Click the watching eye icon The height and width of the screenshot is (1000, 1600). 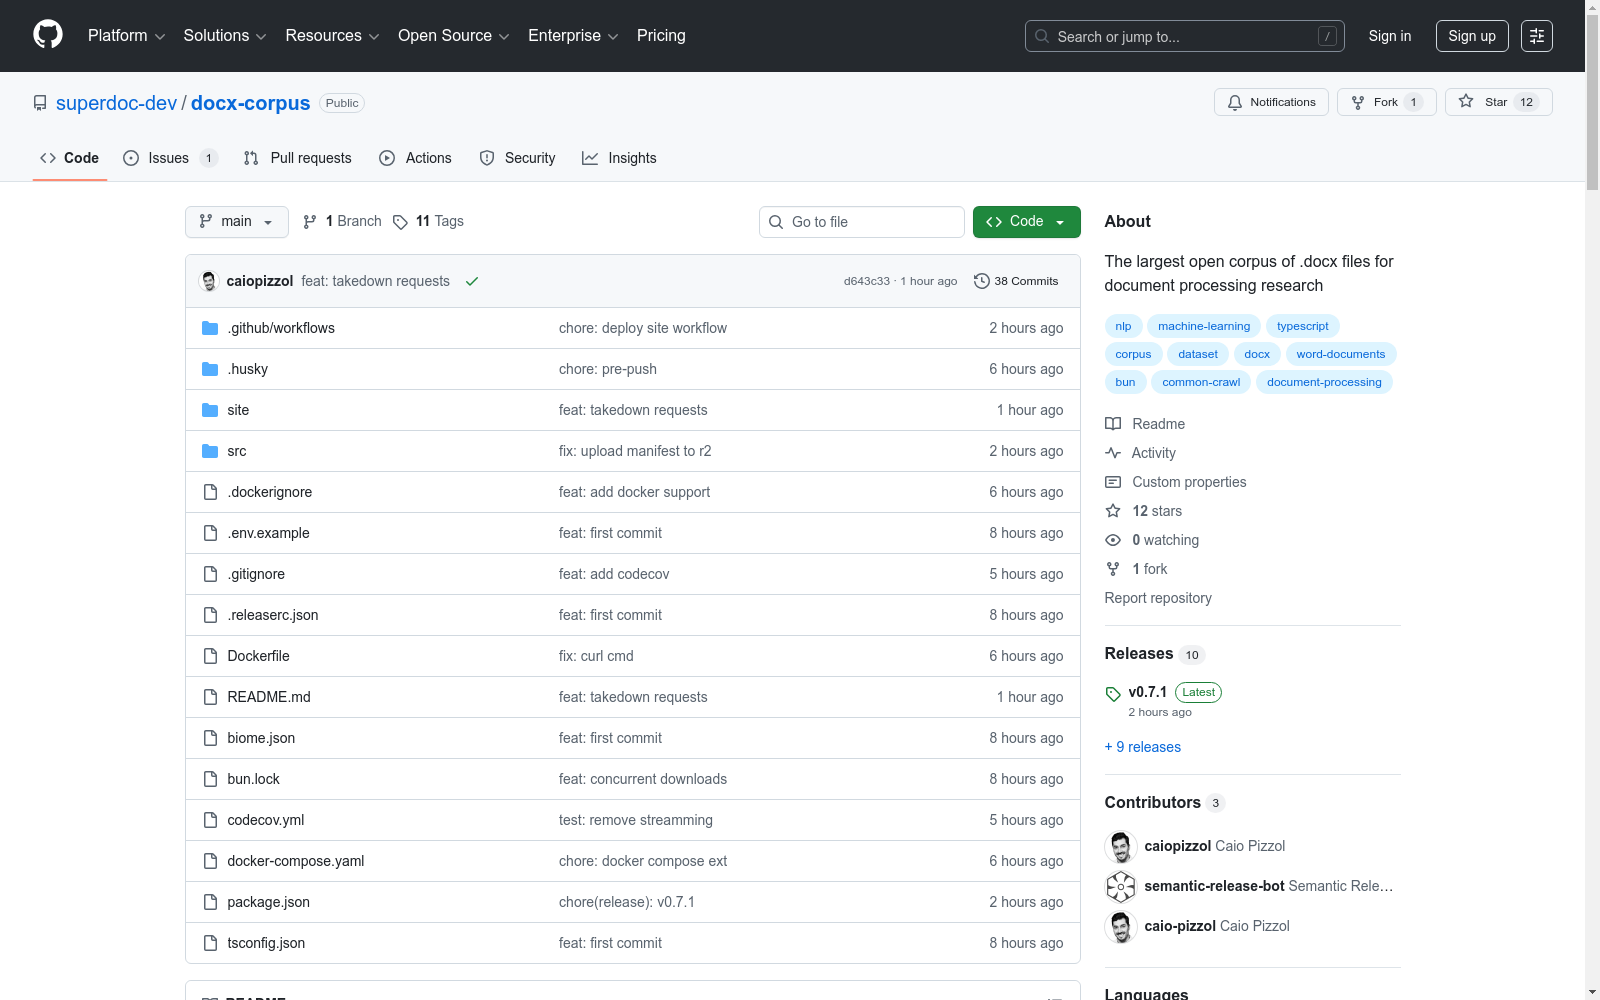1113,540
